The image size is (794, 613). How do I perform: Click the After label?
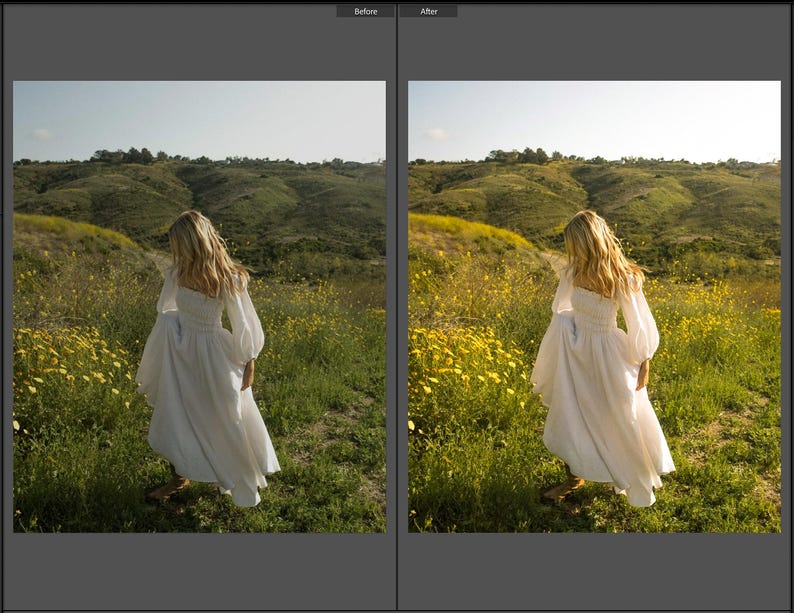tap(428, 11)
